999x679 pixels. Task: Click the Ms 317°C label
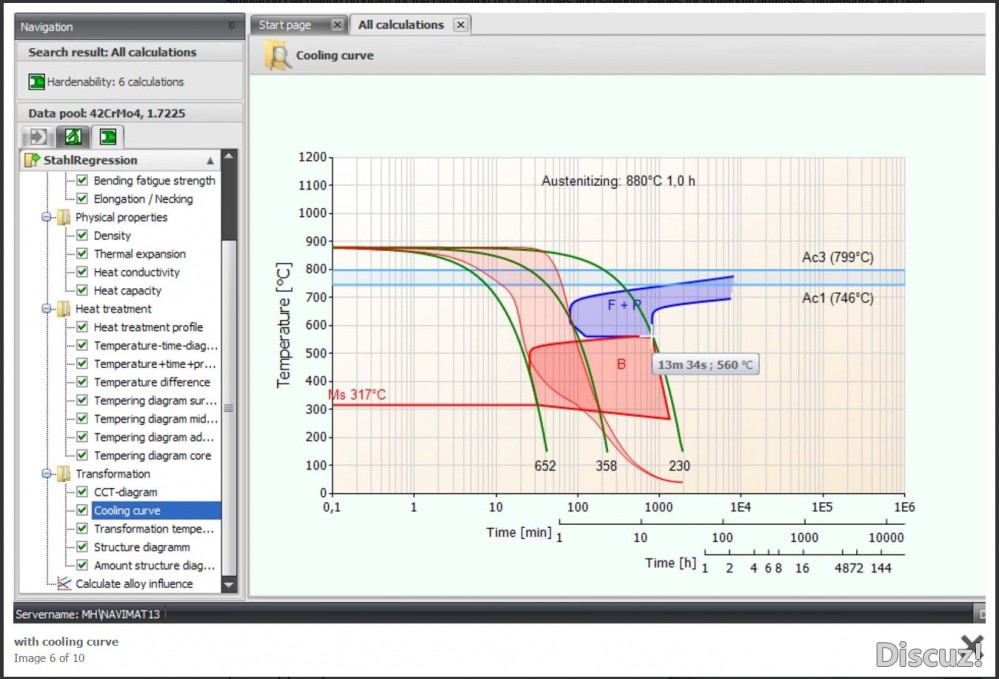tap(357, 394)
